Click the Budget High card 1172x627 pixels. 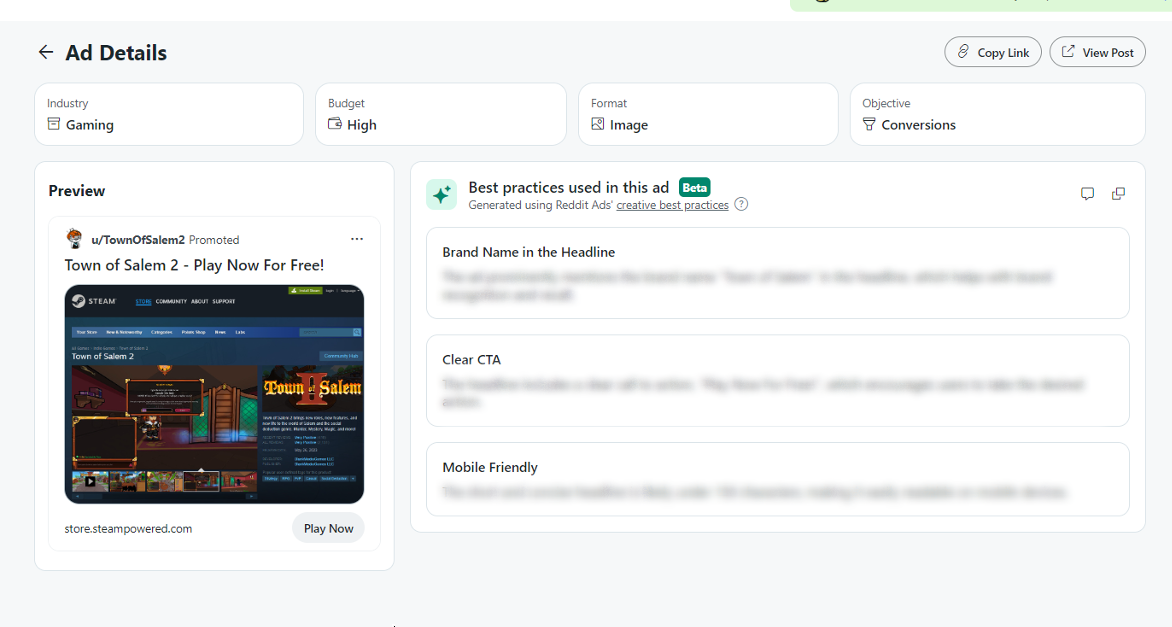pos(441,114)
